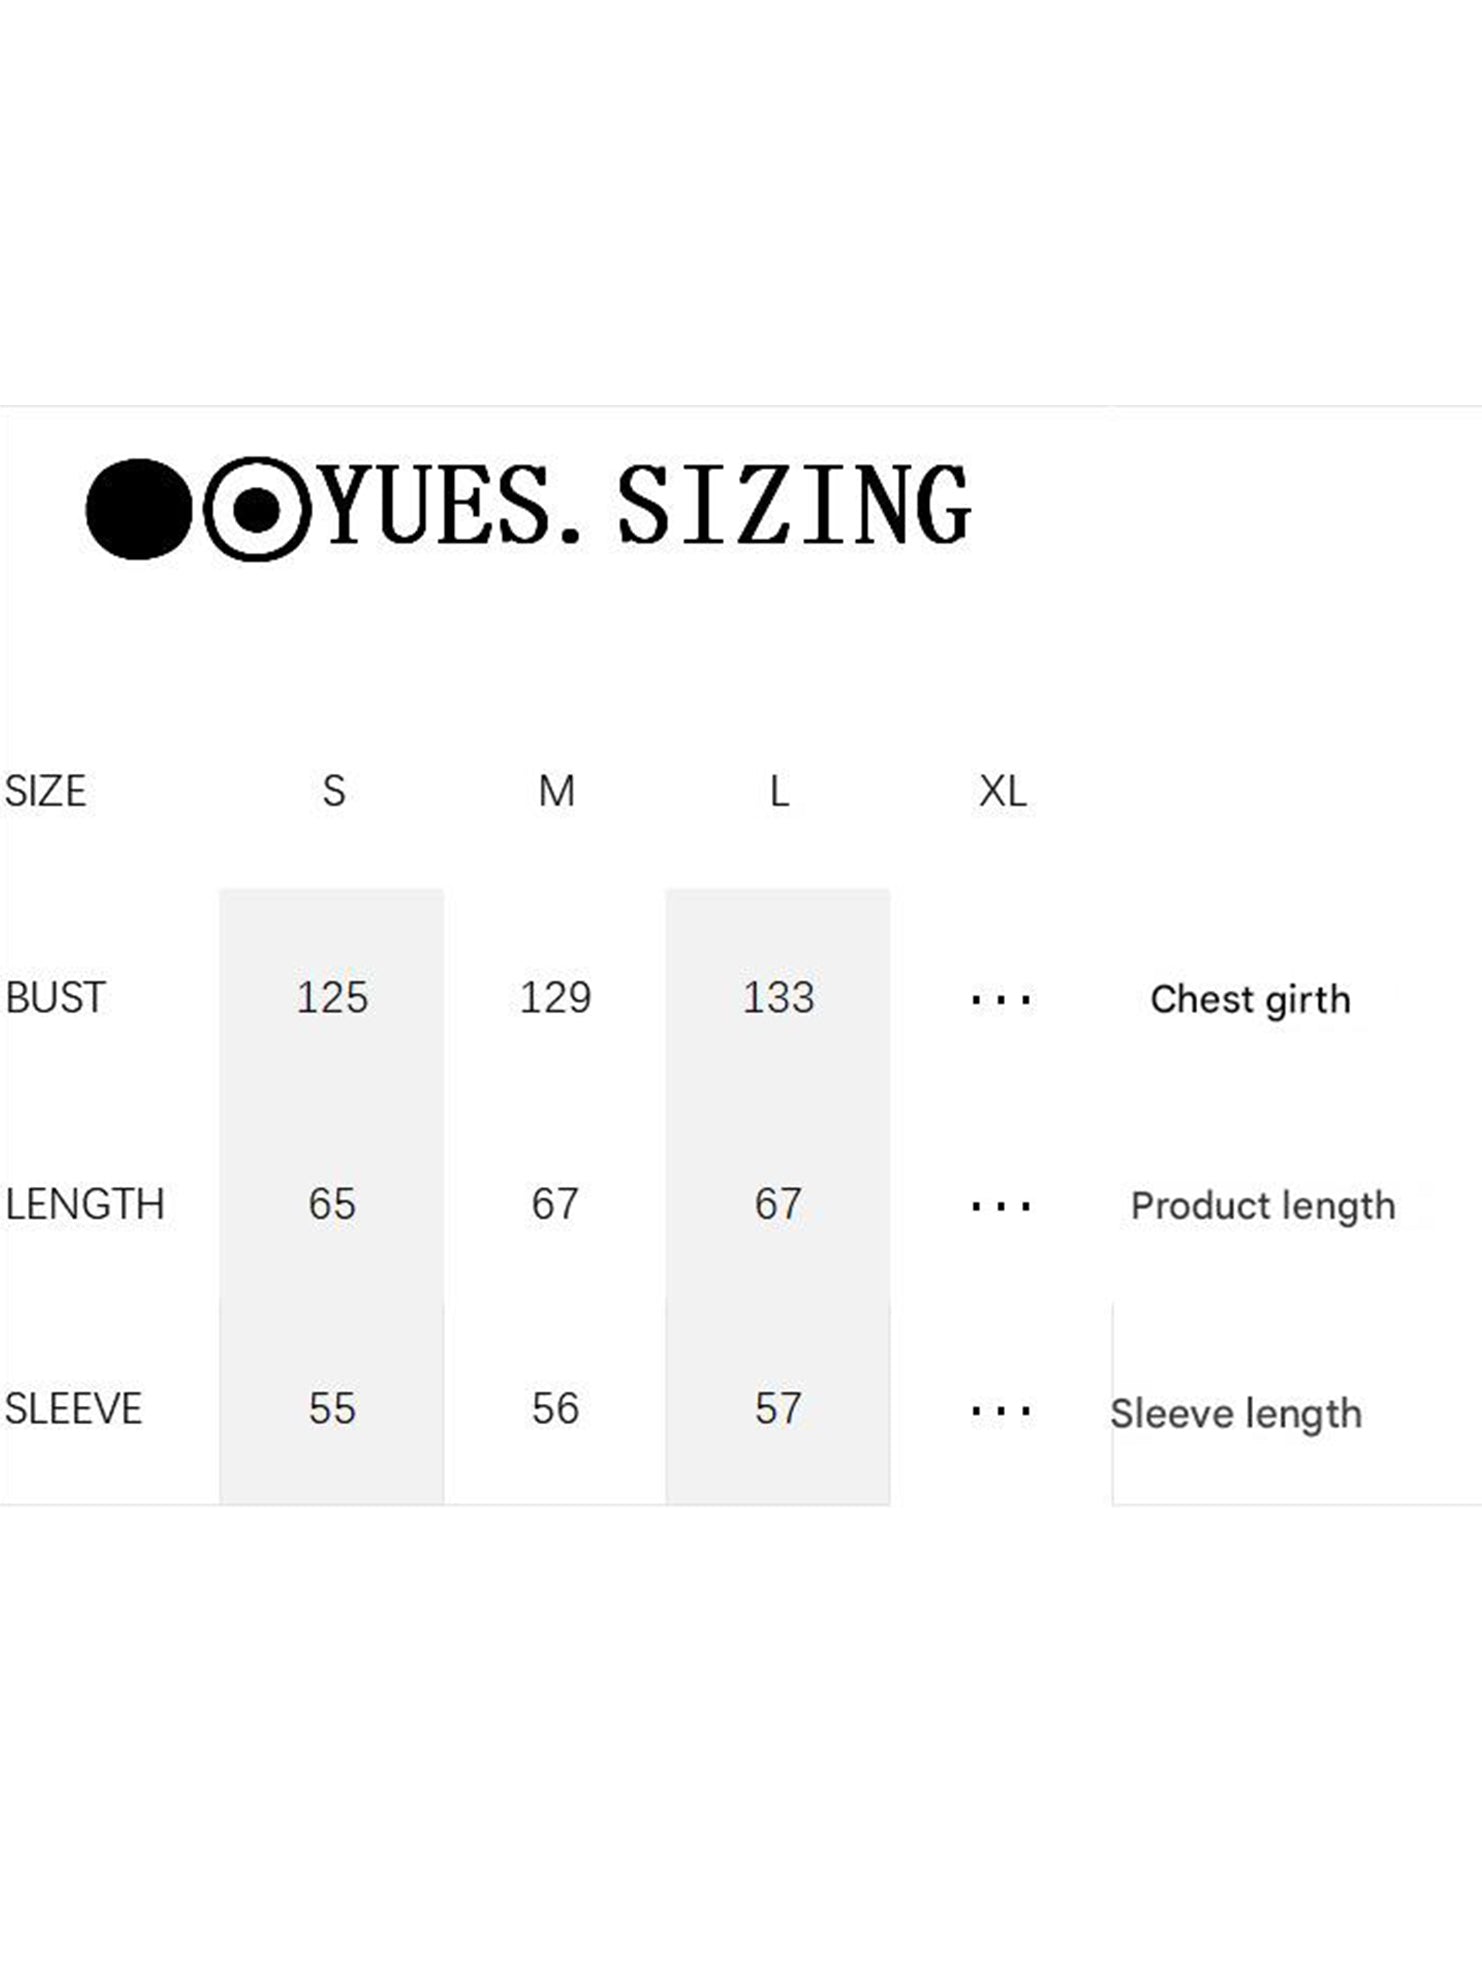Click the Product length description text

[x=1262, y=1206]
